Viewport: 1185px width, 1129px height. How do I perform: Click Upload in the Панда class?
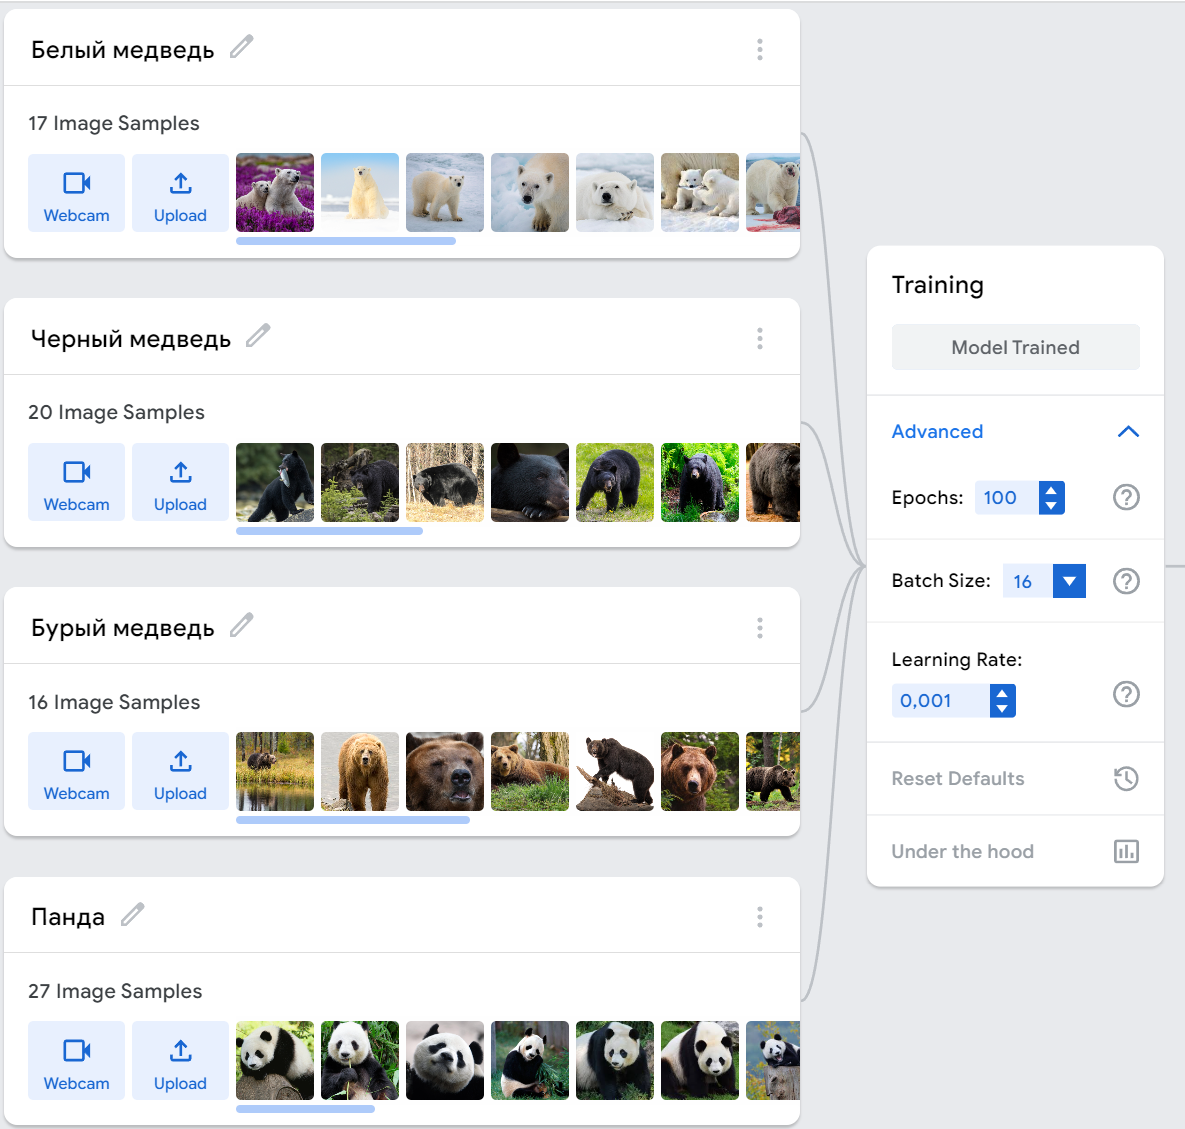pos(180,1060)
